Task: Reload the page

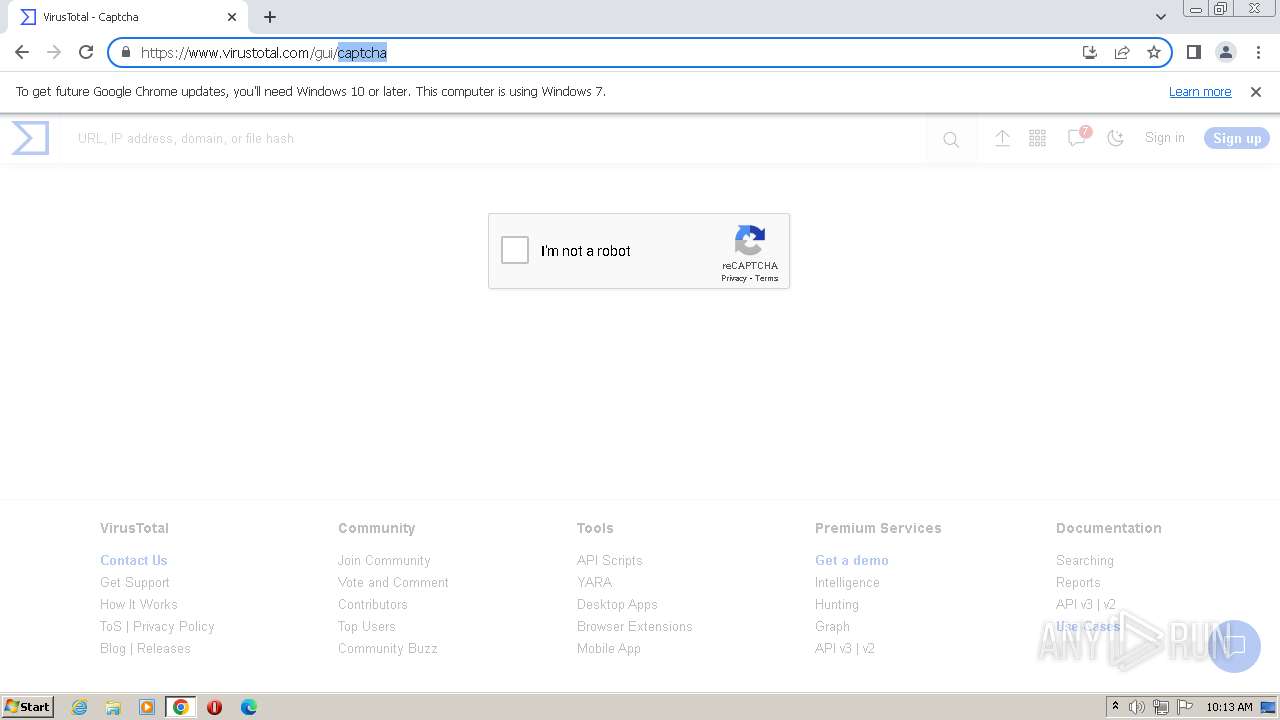Action: tap(86, 52)
